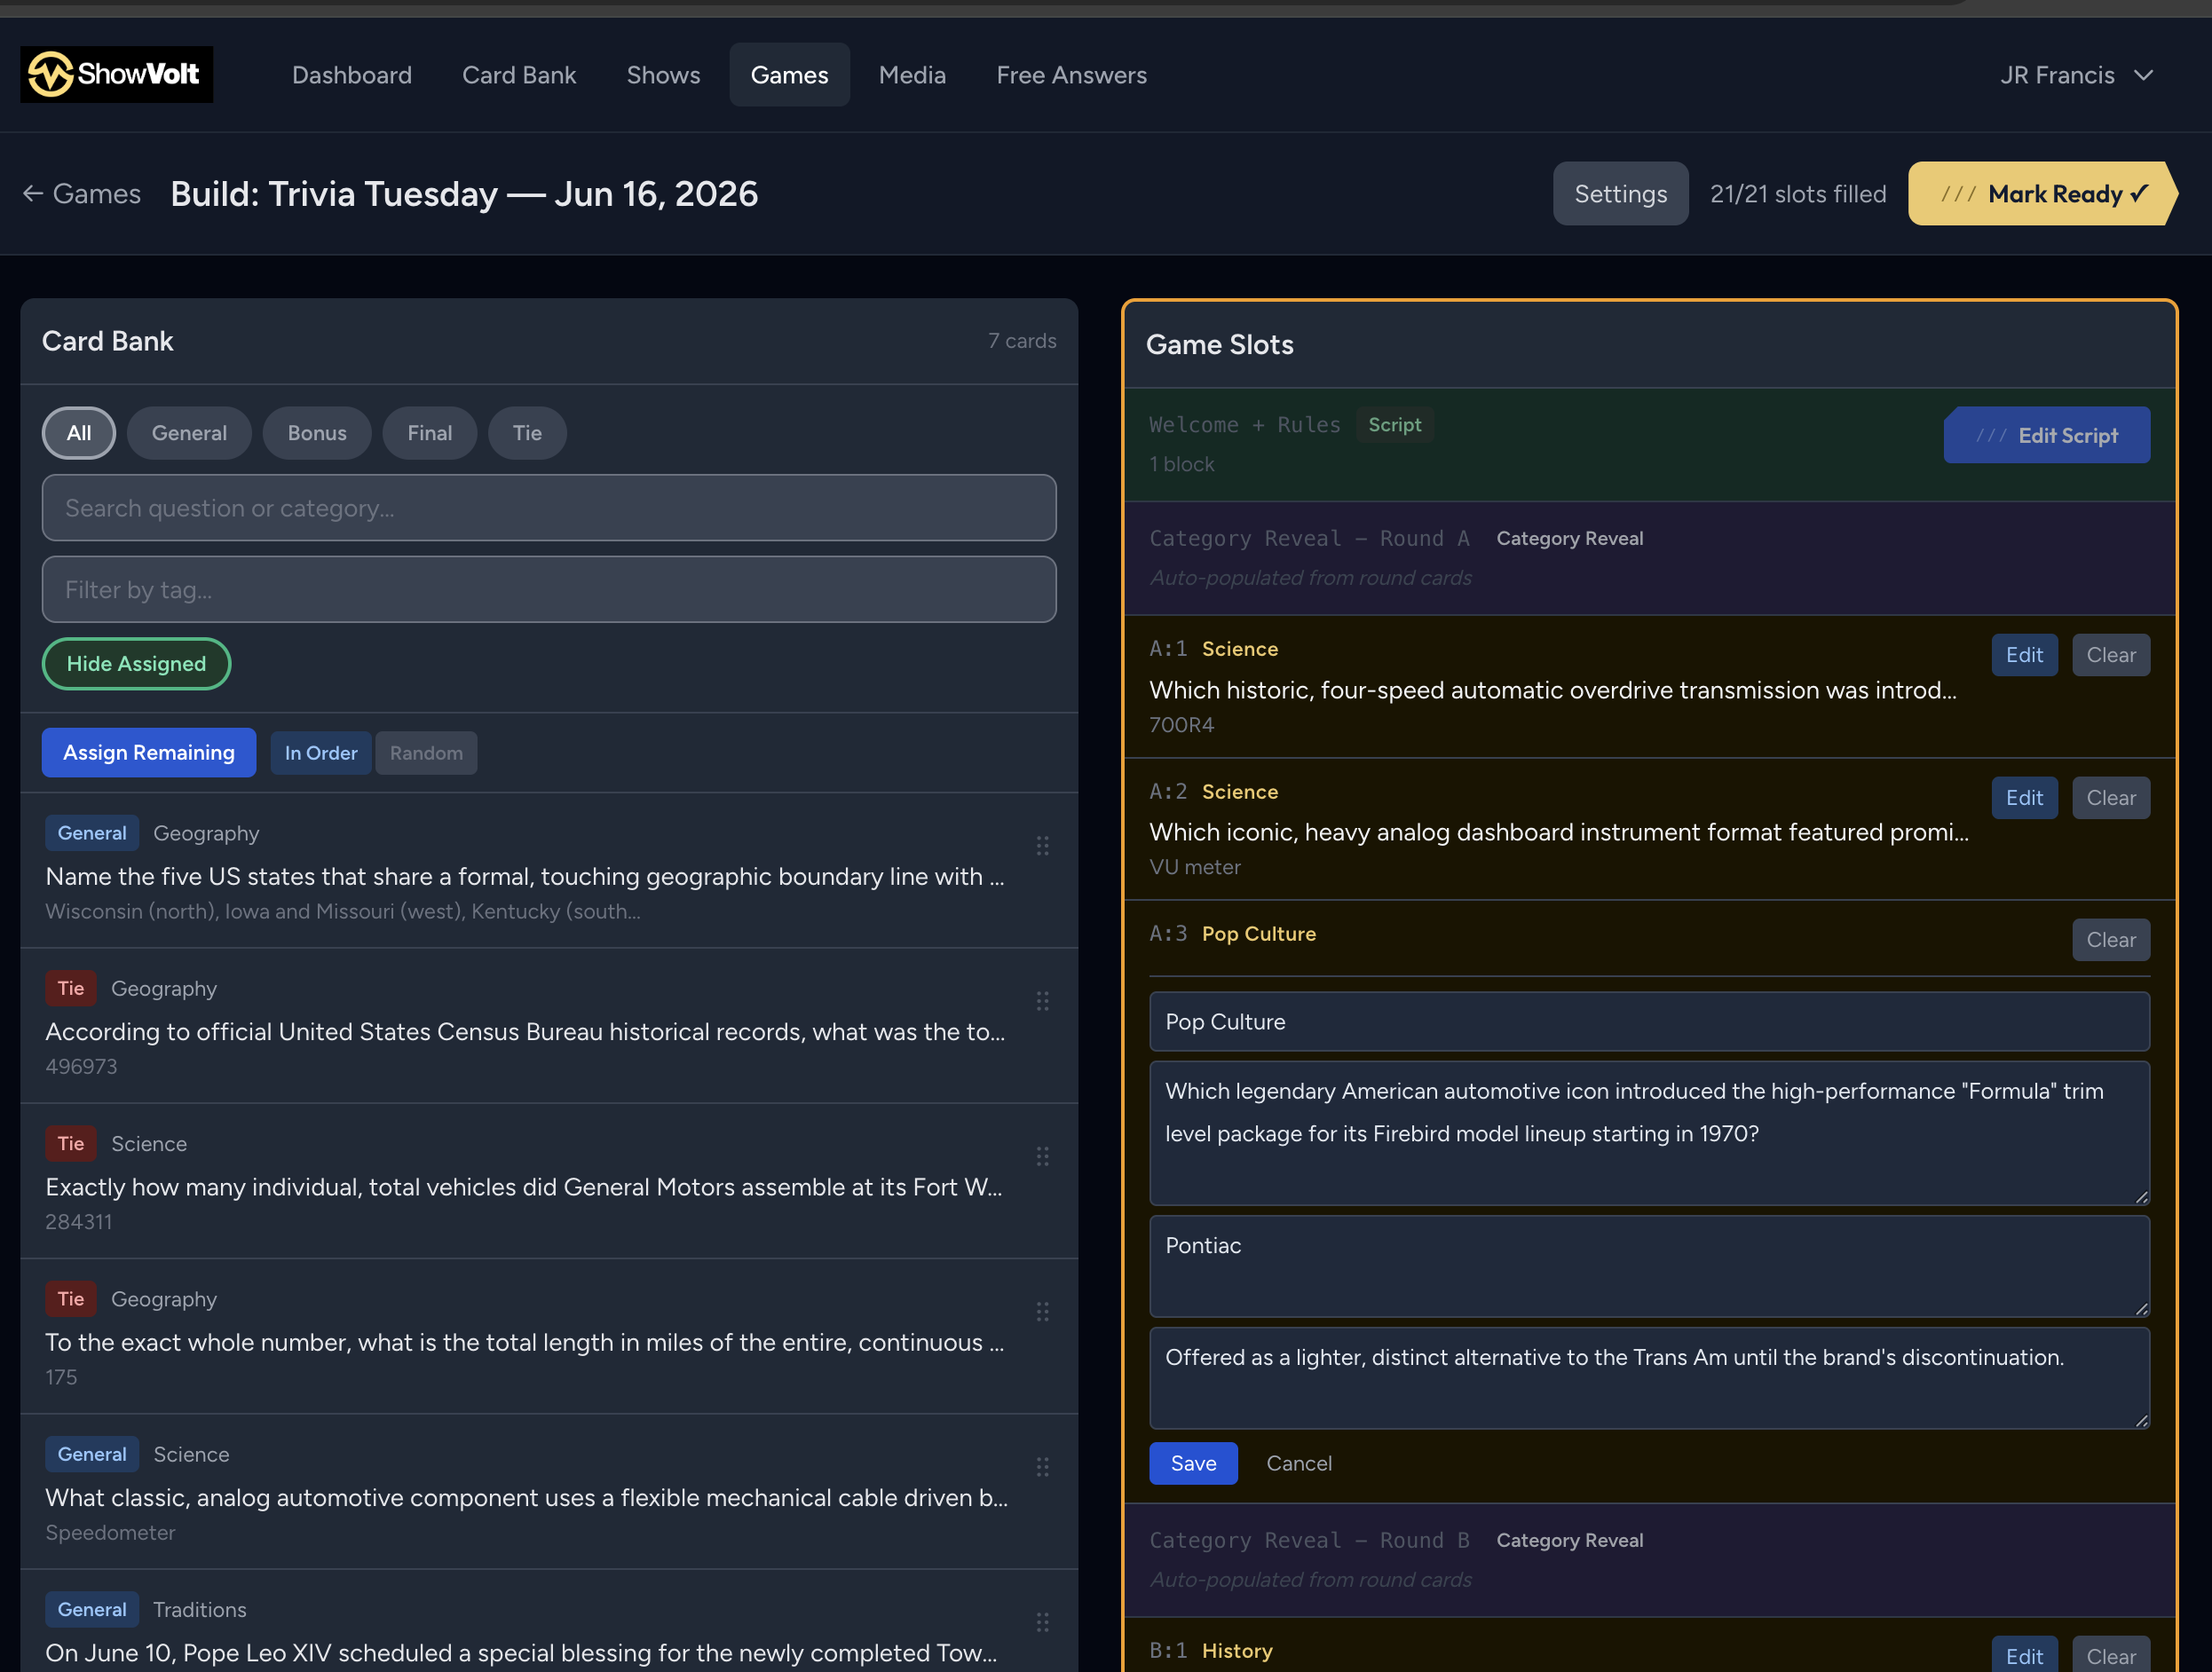The width and height of the screenshot is (2212, 1672).
Task: Toggle Hide Assigned cards
Action: [x=136, y=663]
